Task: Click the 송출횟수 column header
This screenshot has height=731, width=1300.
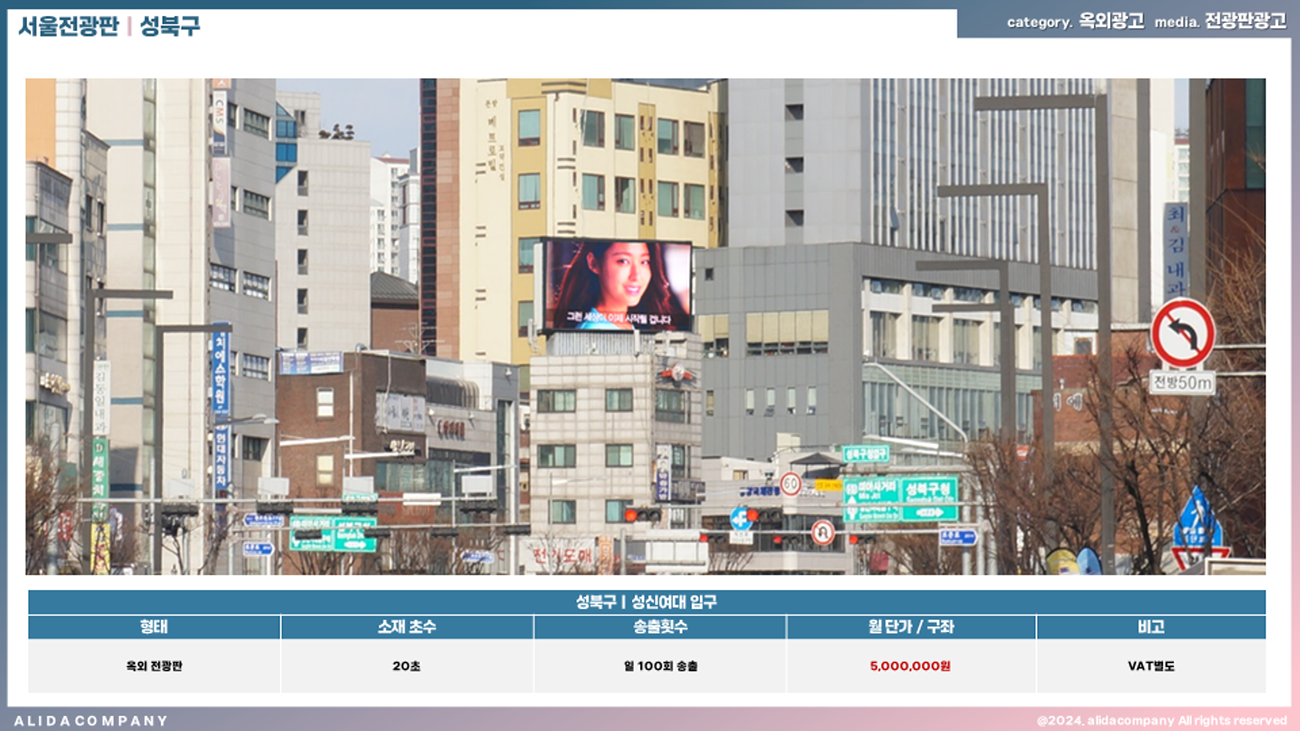Action: point(659,627)
